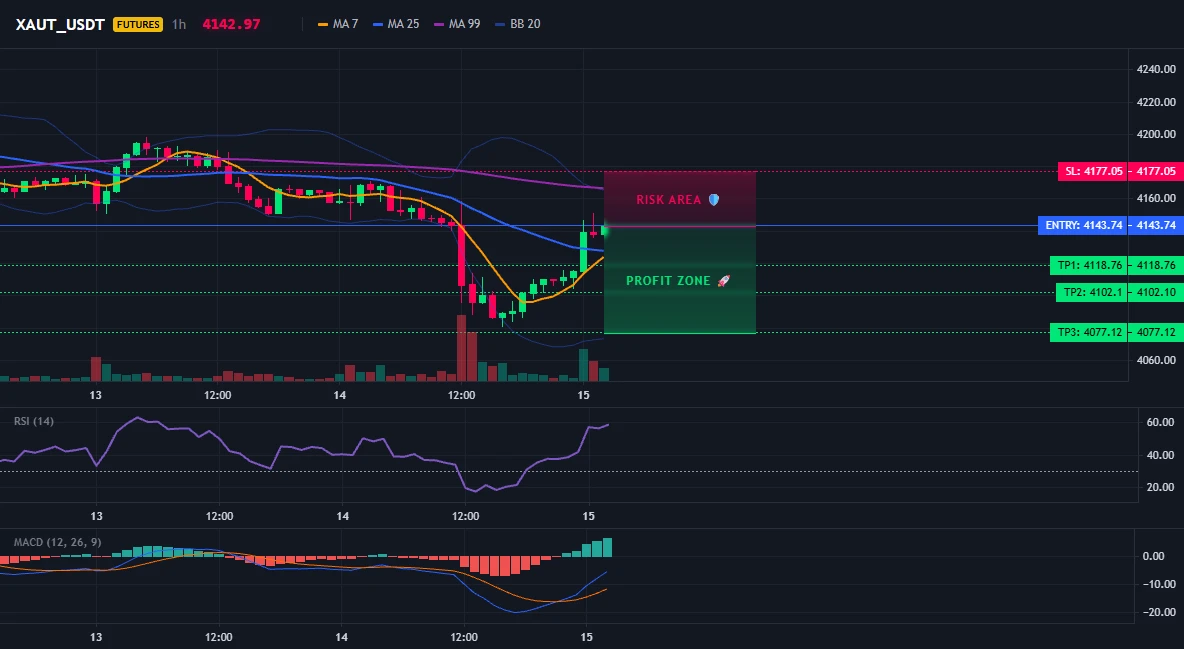Screen dimensions: 1184x649
Task: Click the -20.00 level on the MACD scale
Action: (1159, 612)
